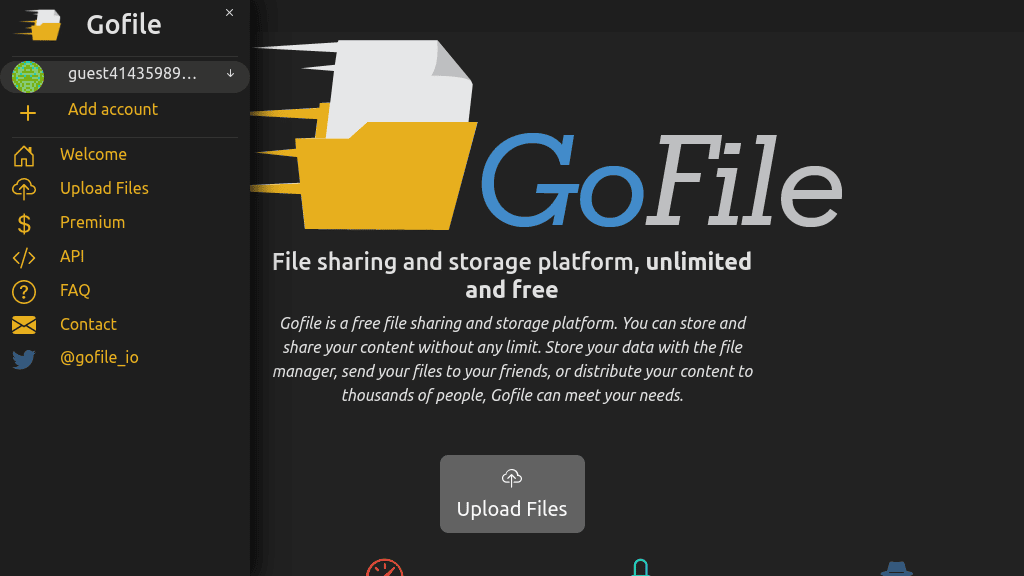Click the upload arrow icon beside Upload Files
The image size is (1024, 576).
click(24, 188)
